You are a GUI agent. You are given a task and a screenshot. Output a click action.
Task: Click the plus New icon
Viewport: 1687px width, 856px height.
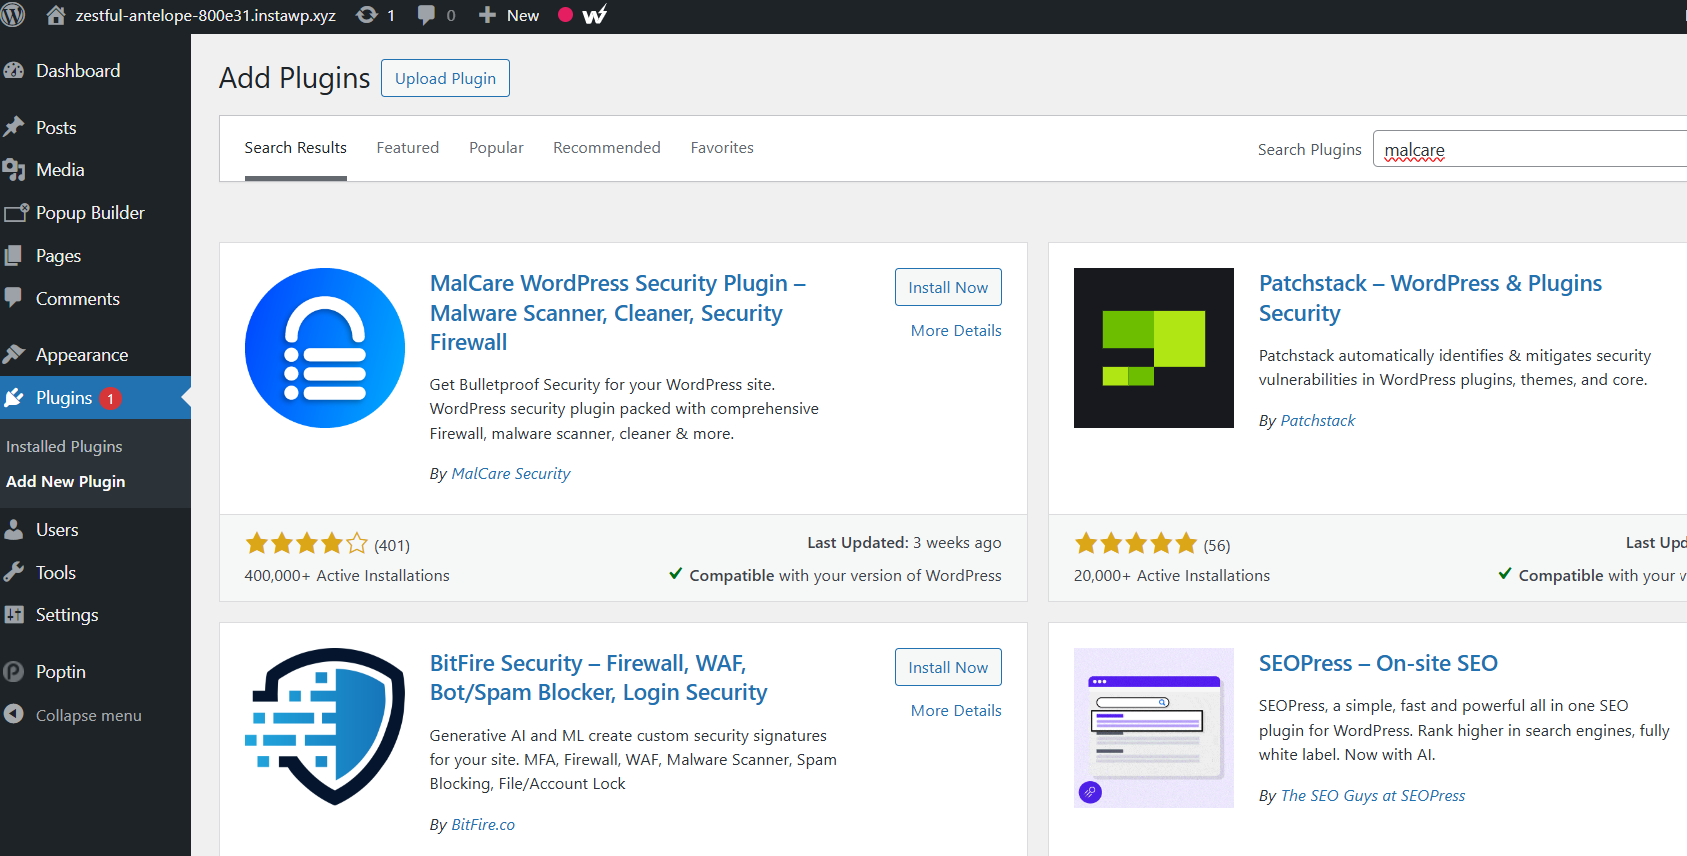point(487,15)
